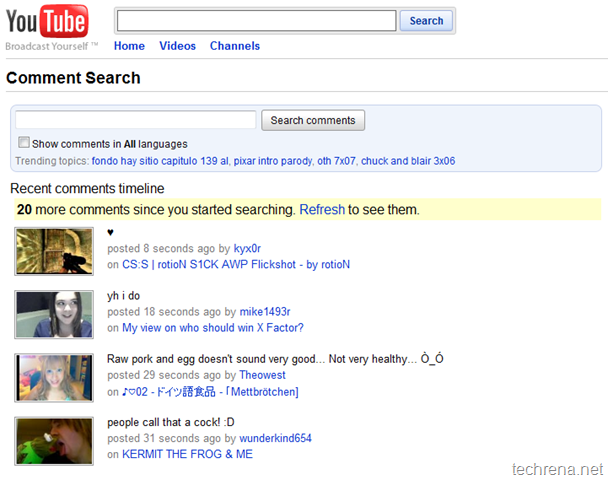
Task: Open the Kermit the Frog video thumbnail
Action: [54, 441]
